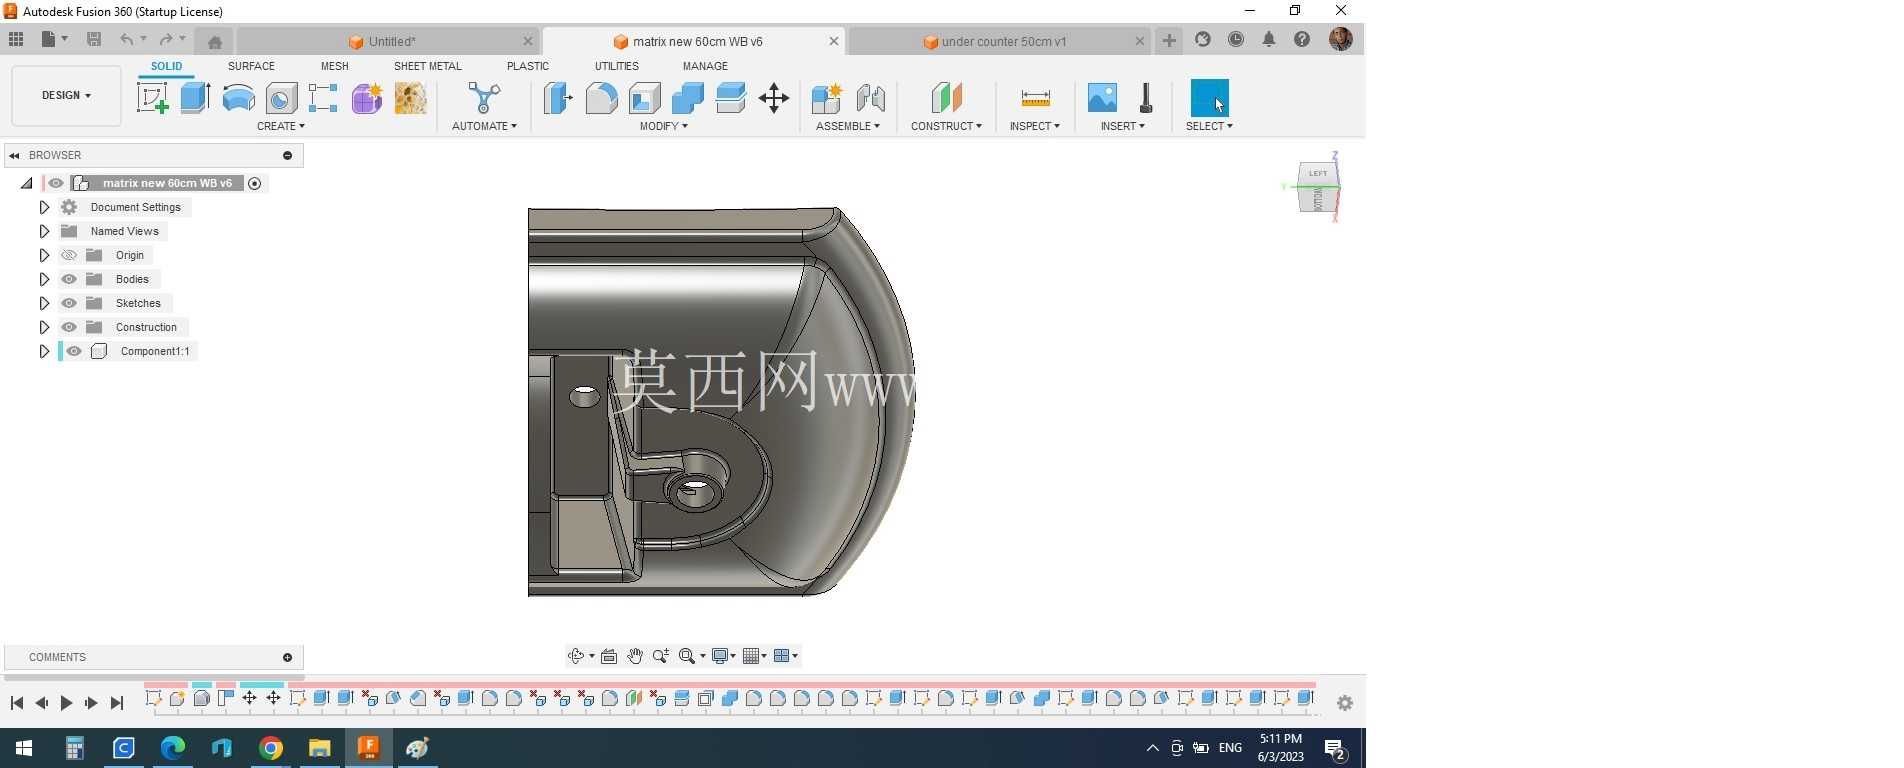Click the ViewCube LEFT face
The width and height of the screenshot is (1904, 768).
pyautogui.click(x=1318, y=175)
